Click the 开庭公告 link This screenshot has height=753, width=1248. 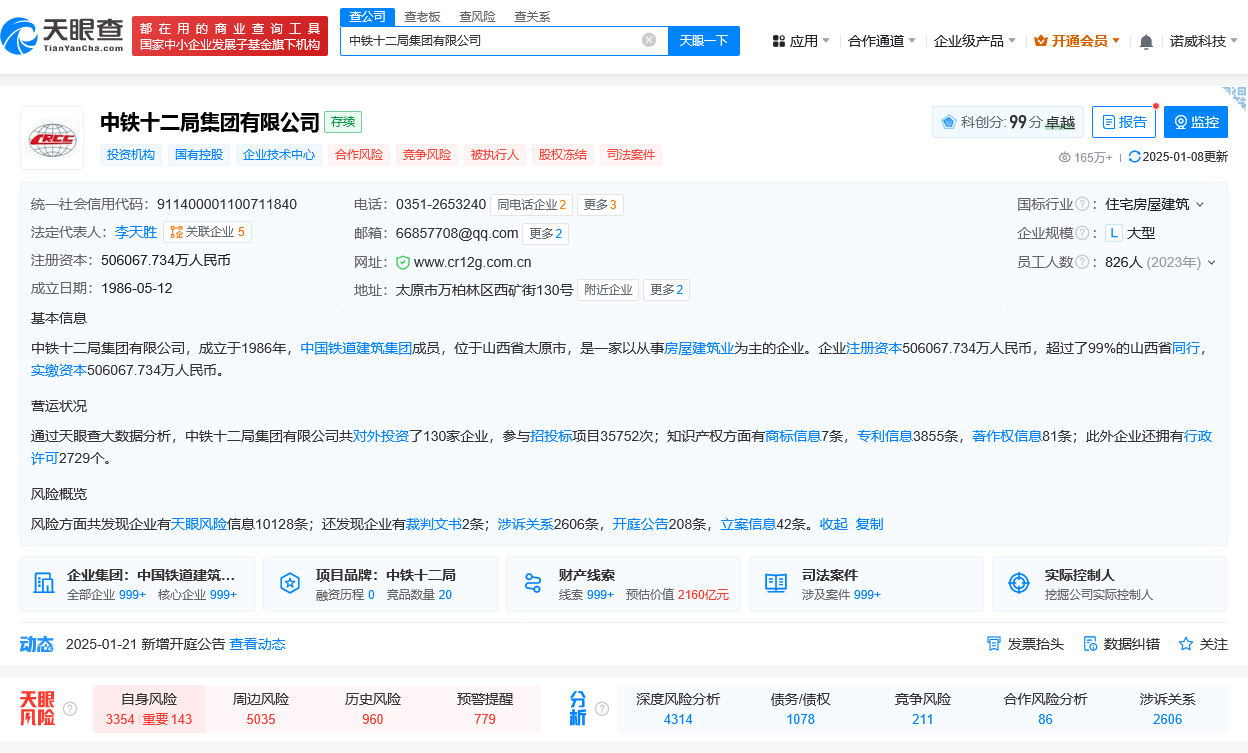[640, 524]
